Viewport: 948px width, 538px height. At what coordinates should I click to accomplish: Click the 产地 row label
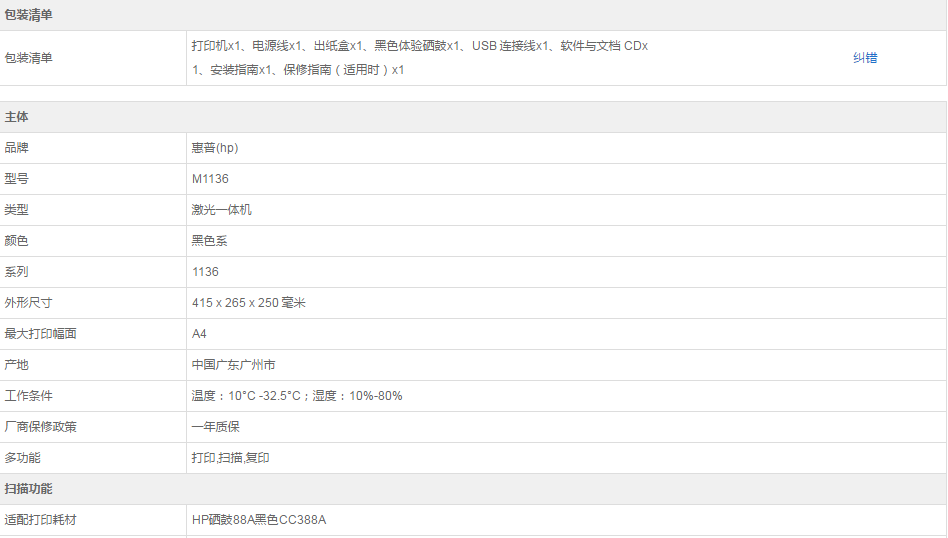pos(16,365)
